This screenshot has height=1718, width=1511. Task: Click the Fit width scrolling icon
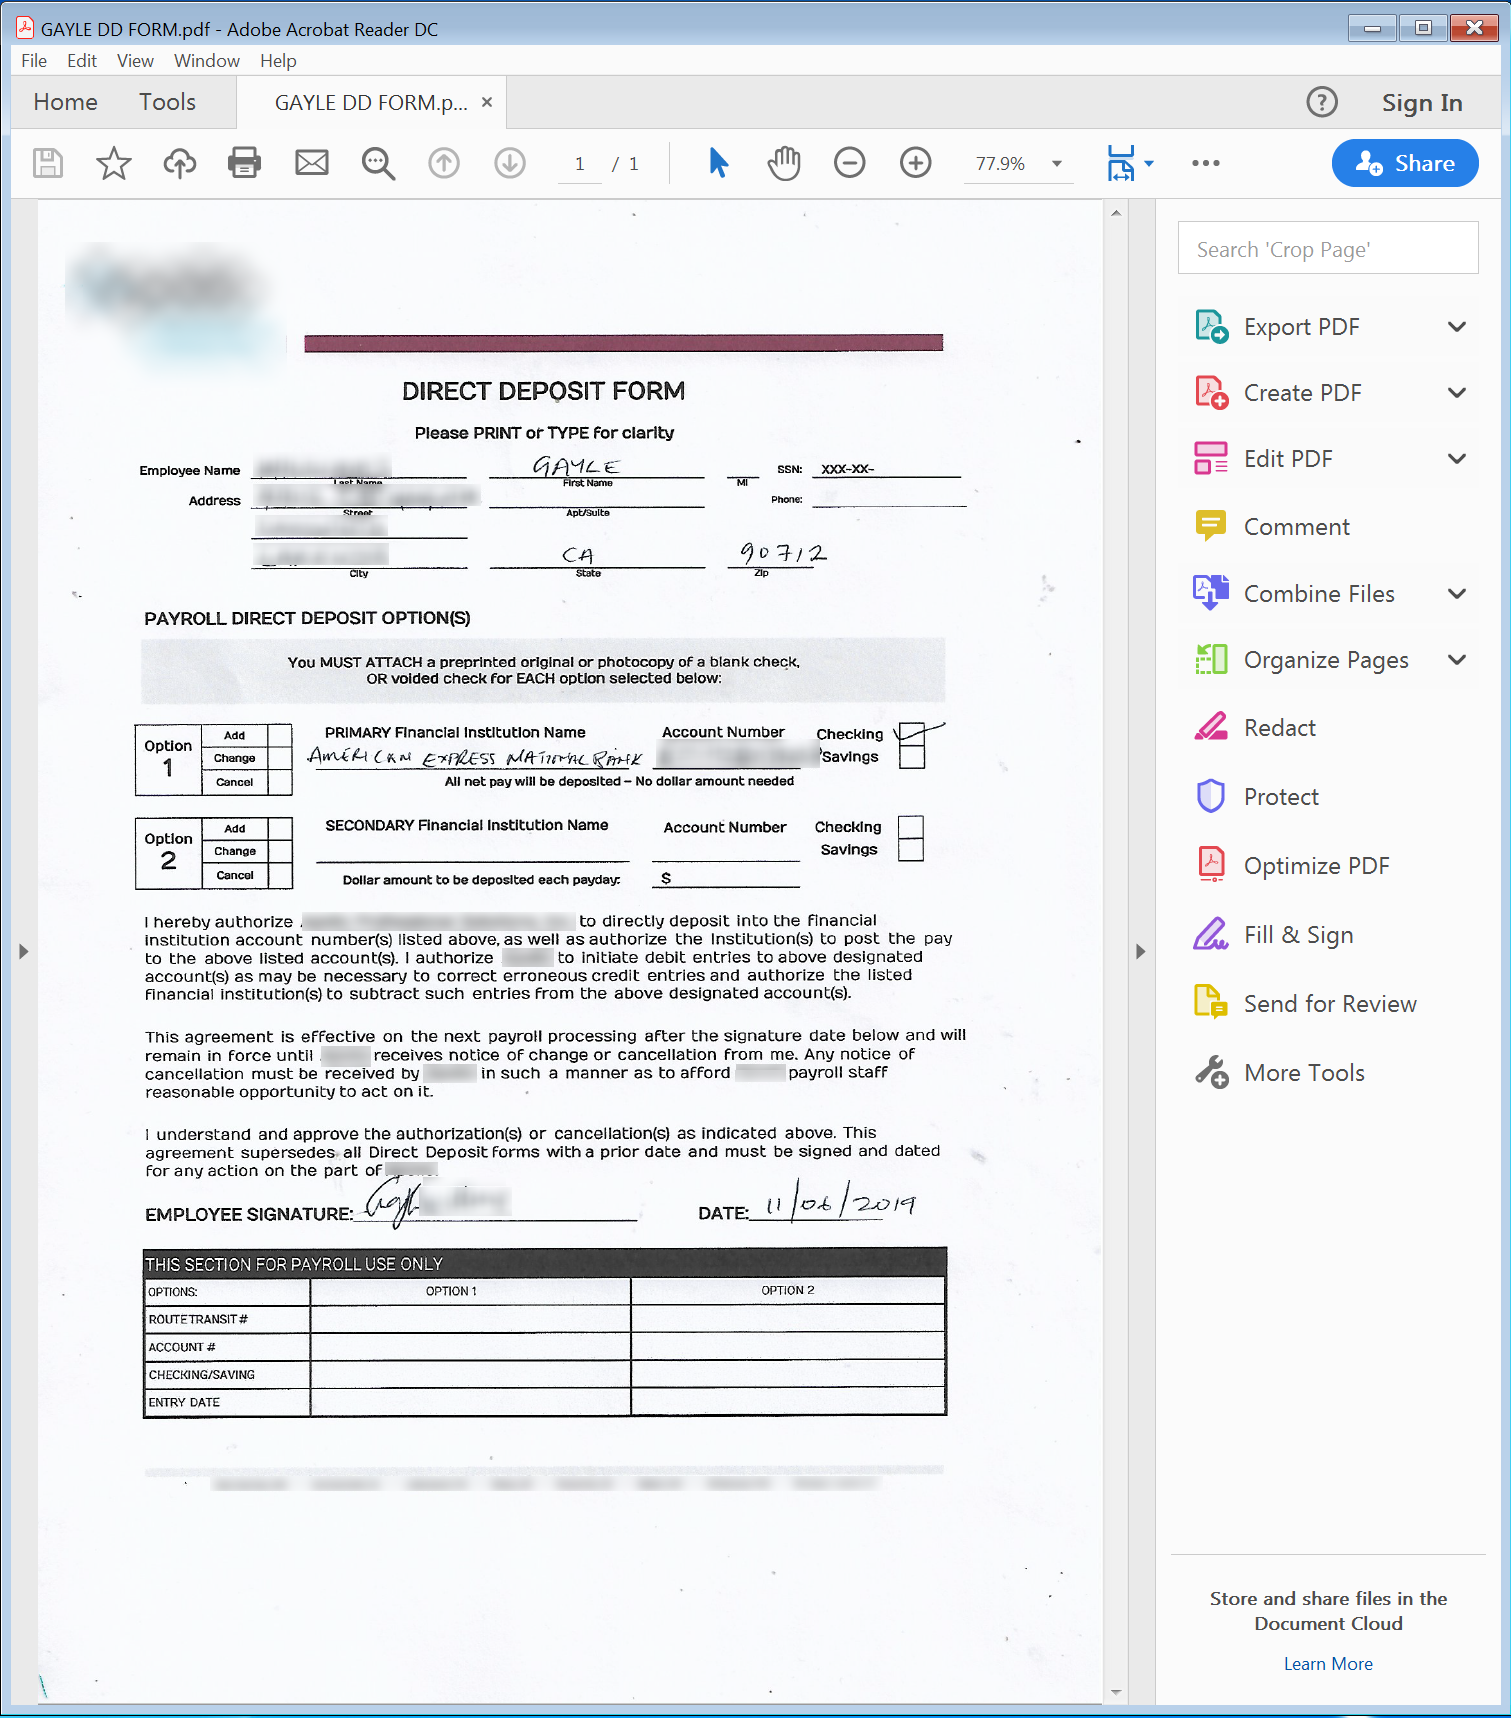point(1121,163)
